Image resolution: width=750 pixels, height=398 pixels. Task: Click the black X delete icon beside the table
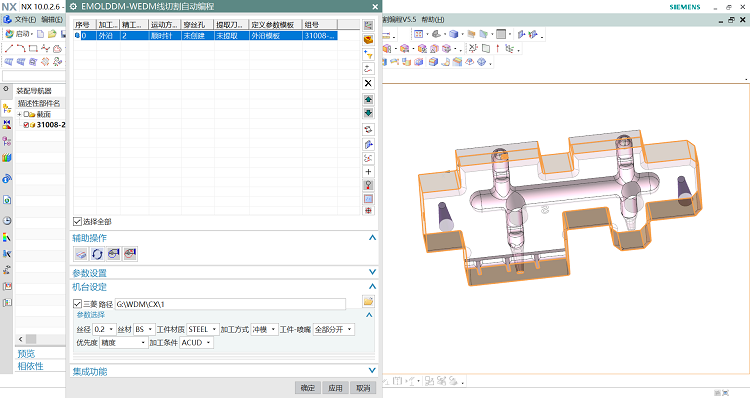pos(368,83)
